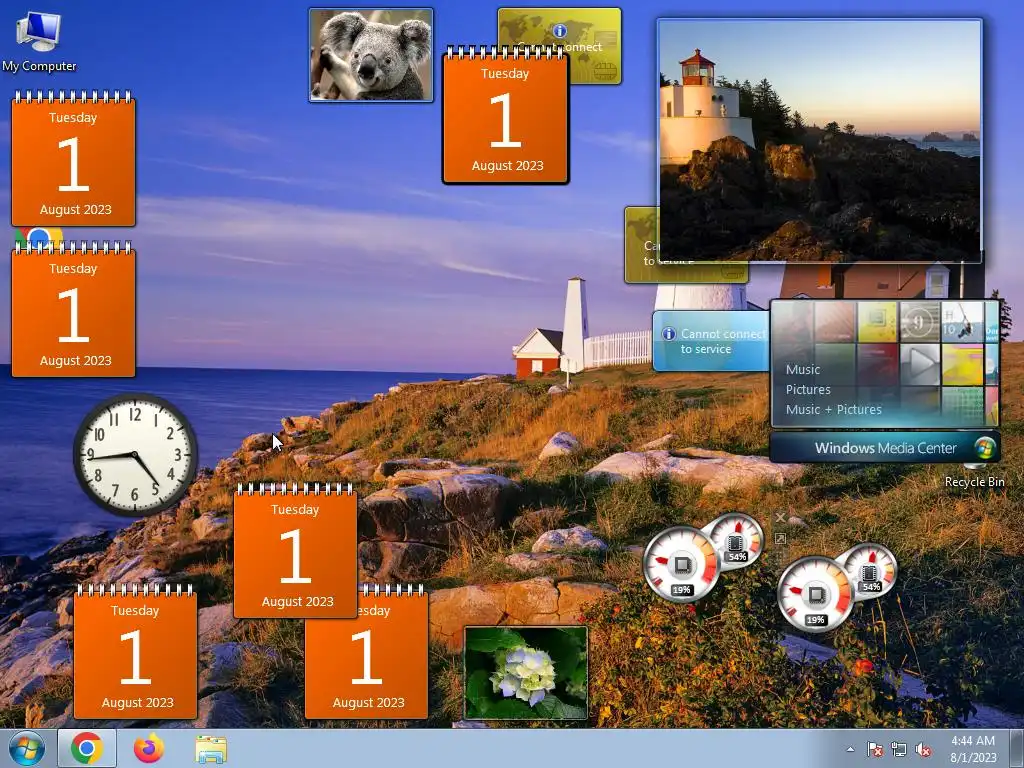Image resolution: width=1024 pixels, height=768 pixels.
Task: Open the My Computer desktop icon
Action: (39, 41)
